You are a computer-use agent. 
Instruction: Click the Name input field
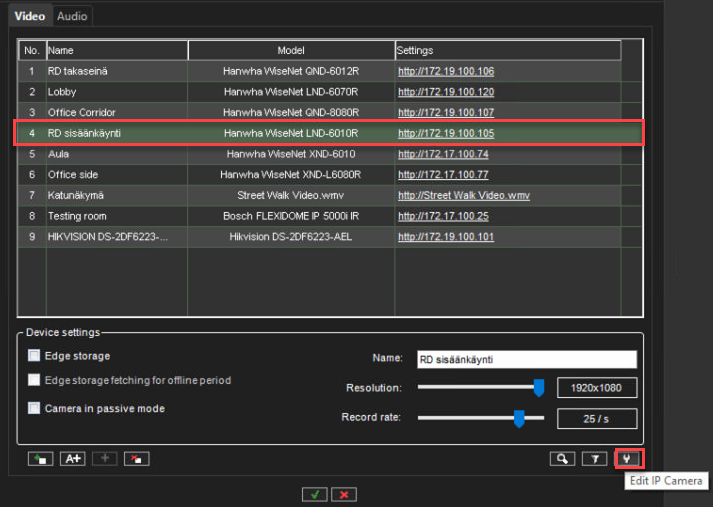(526, 359)
